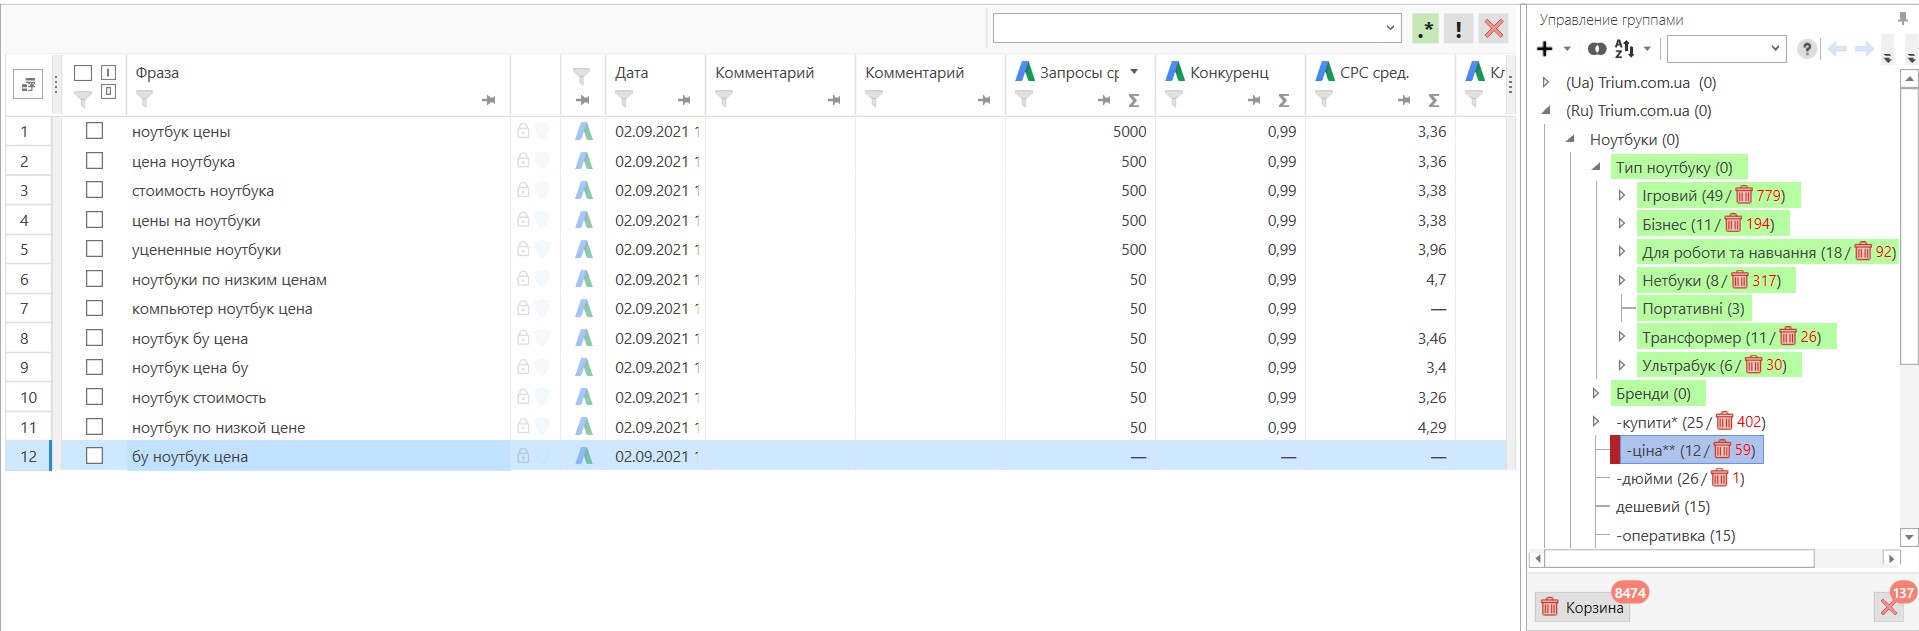The image size is (1919, 631).
Task: Collapse the Тип ноутбуку group
Action: [x=1596, y=167]
